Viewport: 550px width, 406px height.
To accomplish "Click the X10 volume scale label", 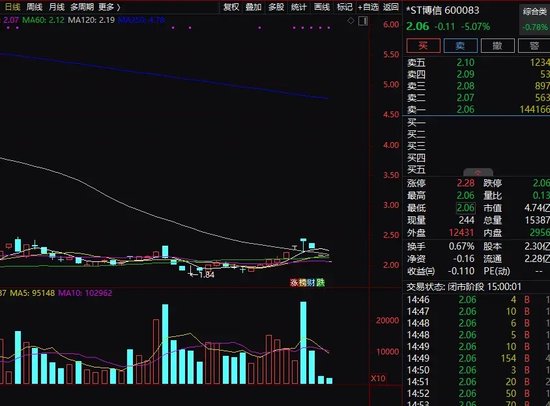I will [378, 378].
